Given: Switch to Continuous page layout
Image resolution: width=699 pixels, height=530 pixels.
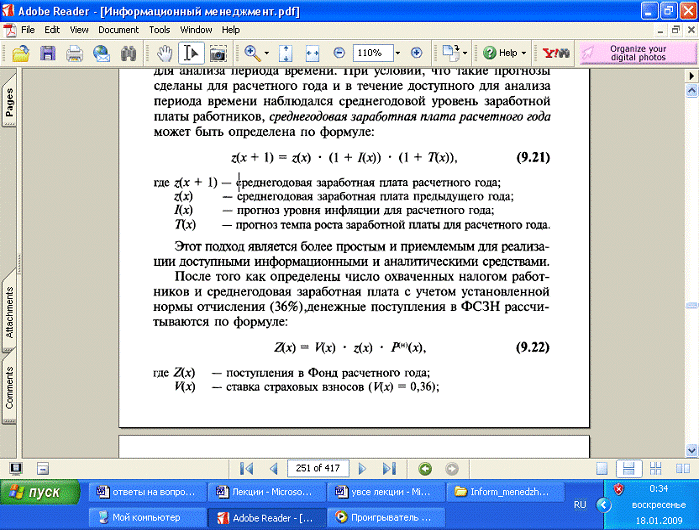Looking at the screenshot, I should (629, 468).
